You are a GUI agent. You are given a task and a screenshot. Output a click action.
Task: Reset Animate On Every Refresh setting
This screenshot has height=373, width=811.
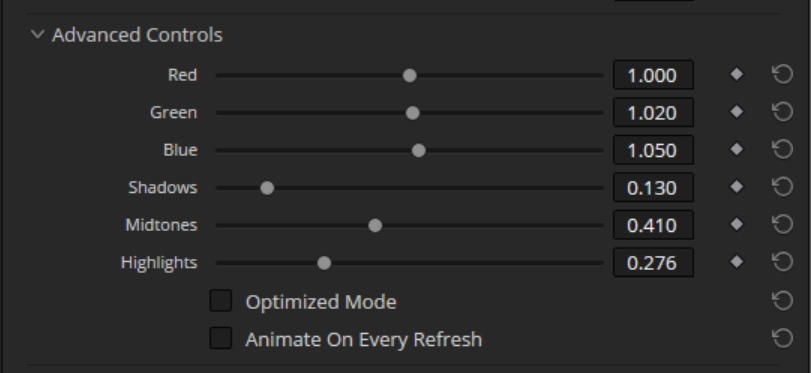coord(783,338)
